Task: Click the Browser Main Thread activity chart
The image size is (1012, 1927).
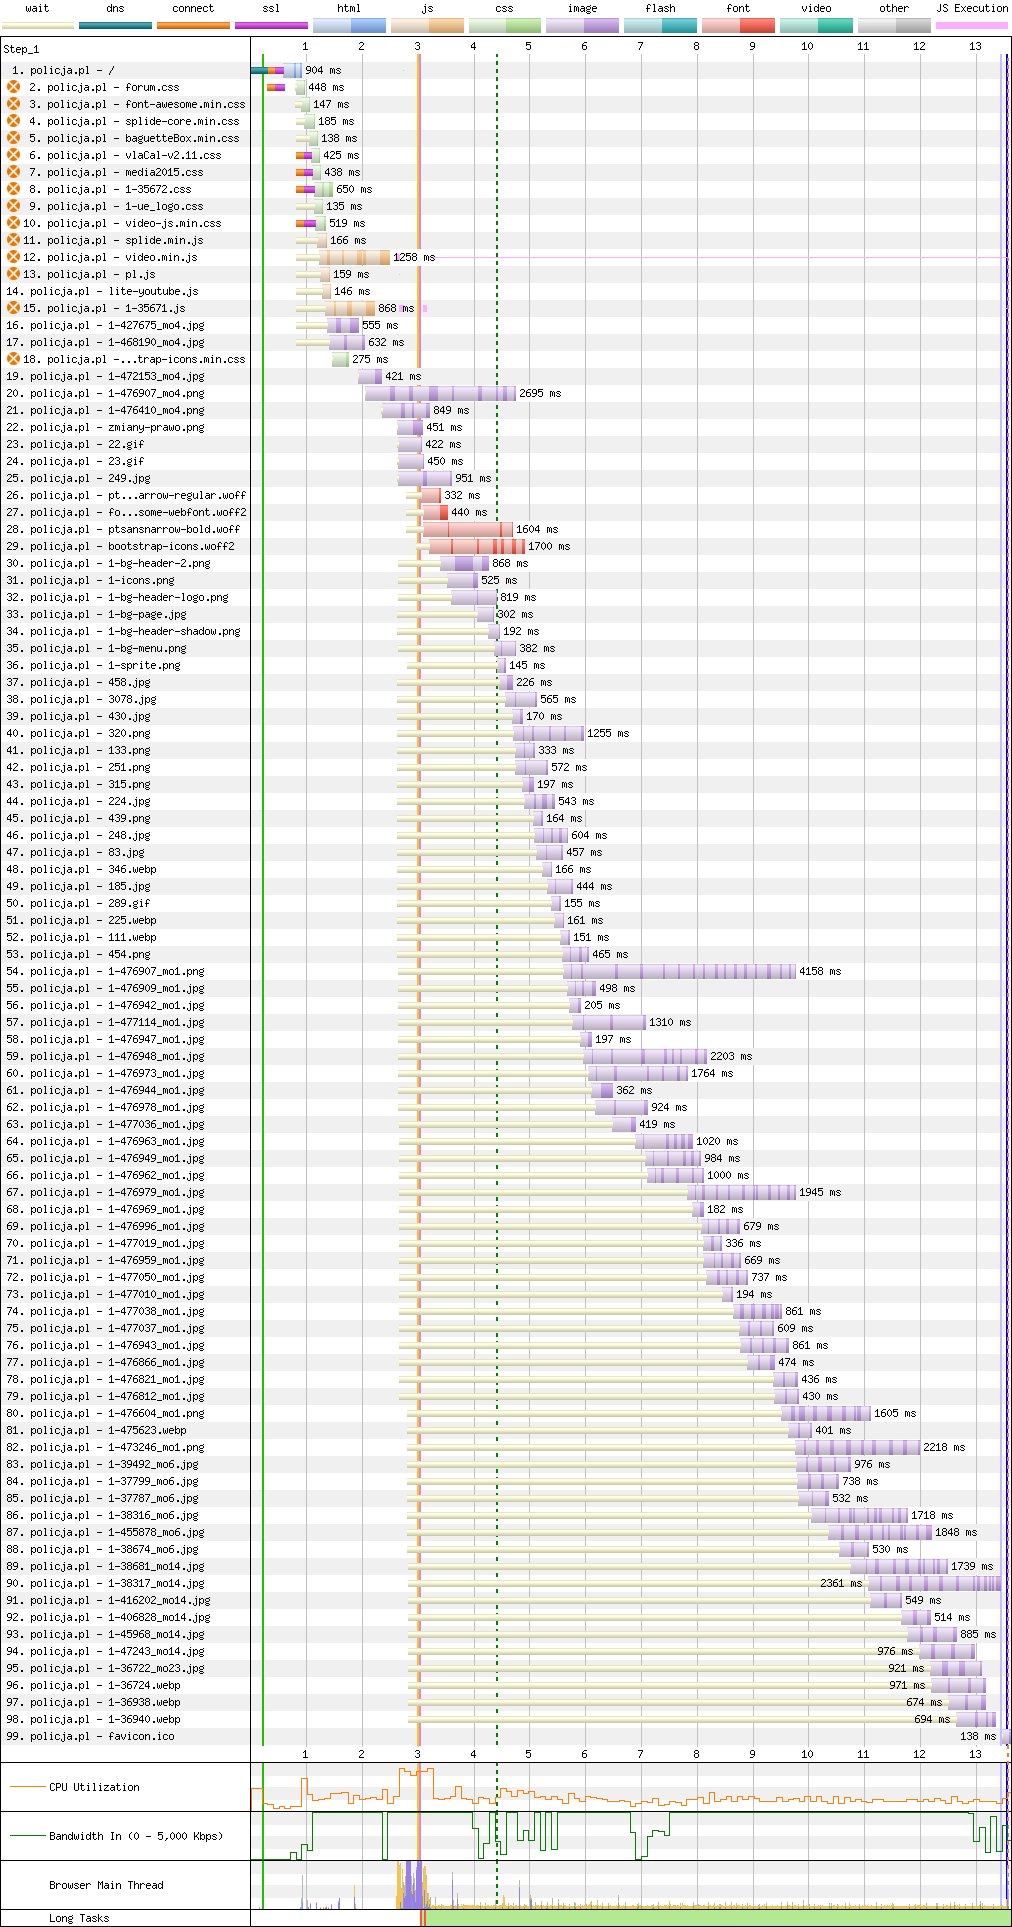Action: point(630,1885)
